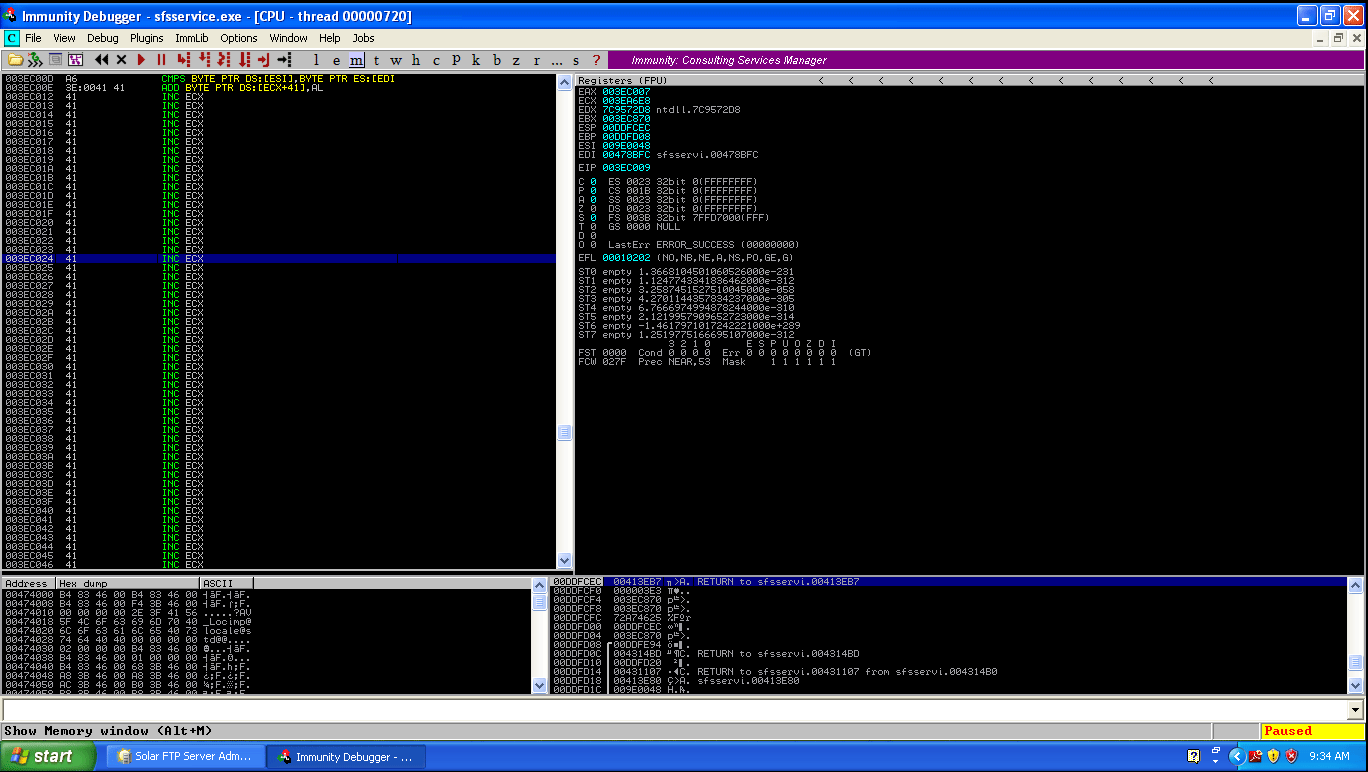
Task: Open the Plugins menu
Action: [147, 38]
